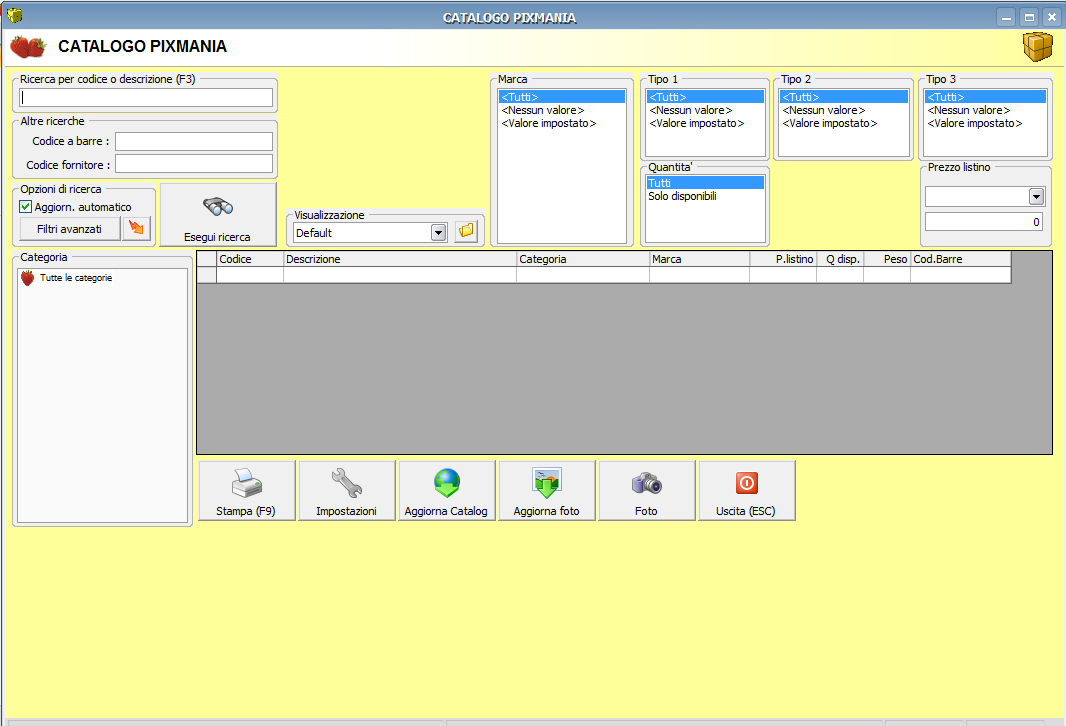
Task: Select <Valore impostato> in the Tipo 2 list
Action: pos(843,123)
